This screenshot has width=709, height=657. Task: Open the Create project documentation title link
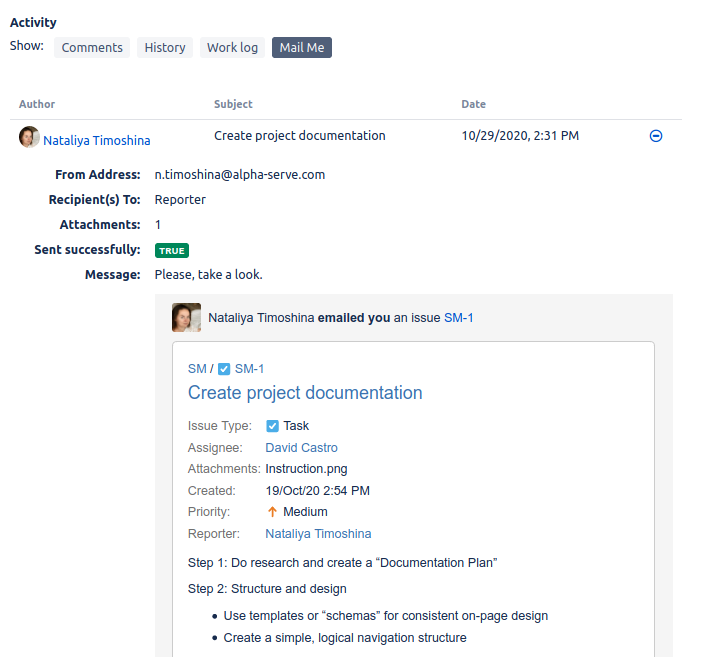click(x=305, y=393)
